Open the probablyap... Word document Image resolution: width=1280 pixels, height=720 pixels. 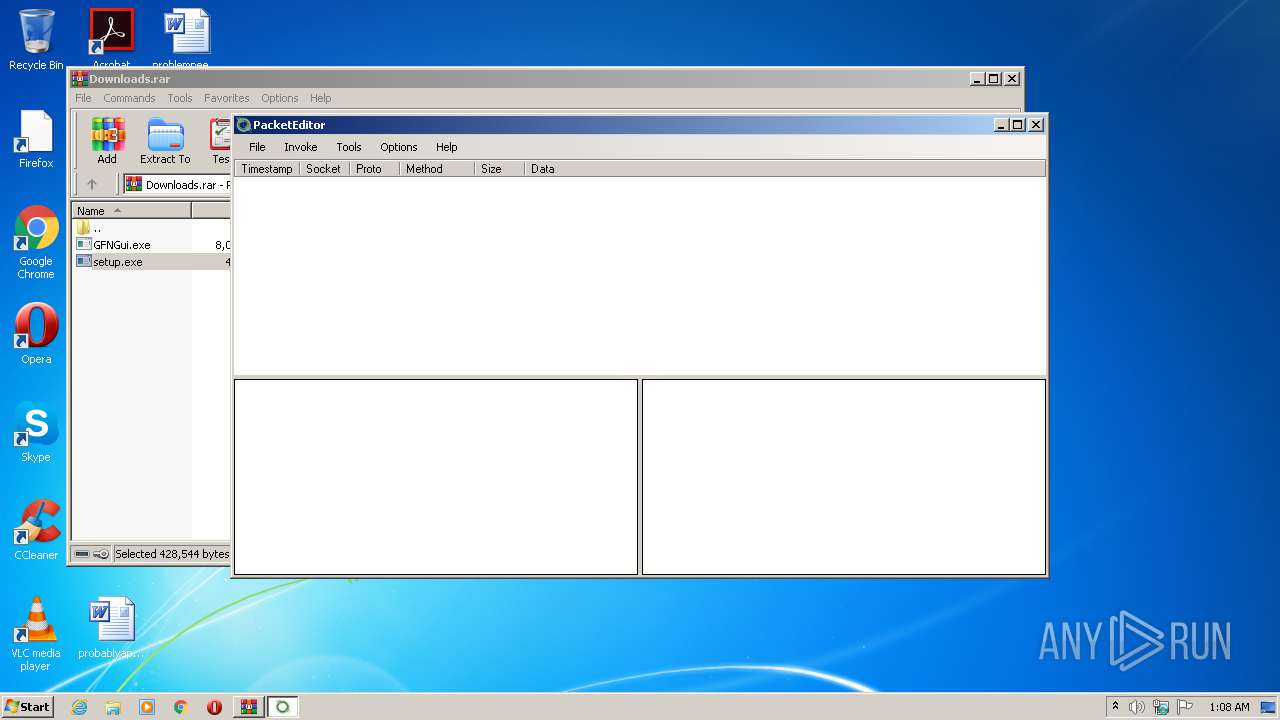pyautogui.click(x=111, y=628)
